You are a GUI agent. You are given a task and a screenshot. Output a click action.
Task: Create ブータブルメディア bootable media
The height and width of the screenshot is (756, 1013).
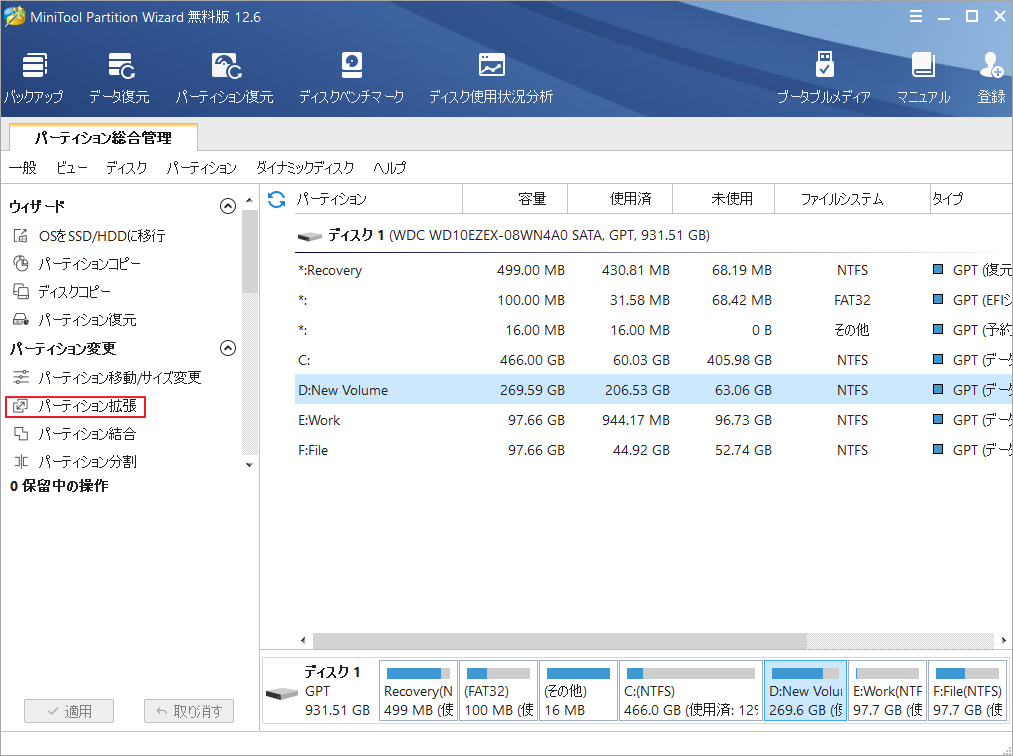click(x=824, y=78)
